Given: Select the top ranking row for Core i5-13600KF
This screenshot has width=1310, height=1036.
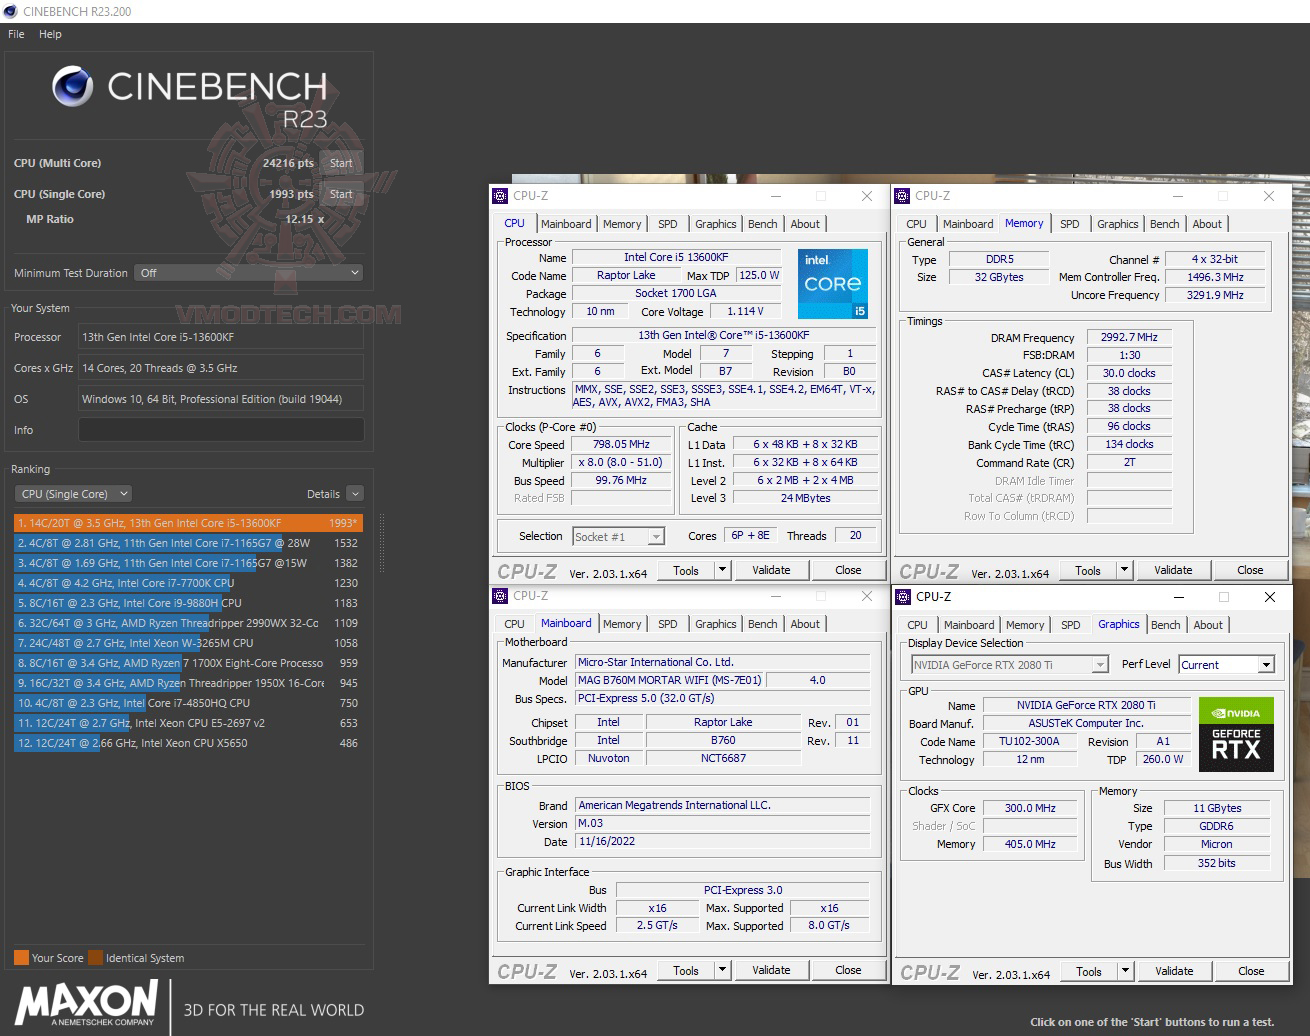Looking at the screenshot, I should [x=188, y=523].
